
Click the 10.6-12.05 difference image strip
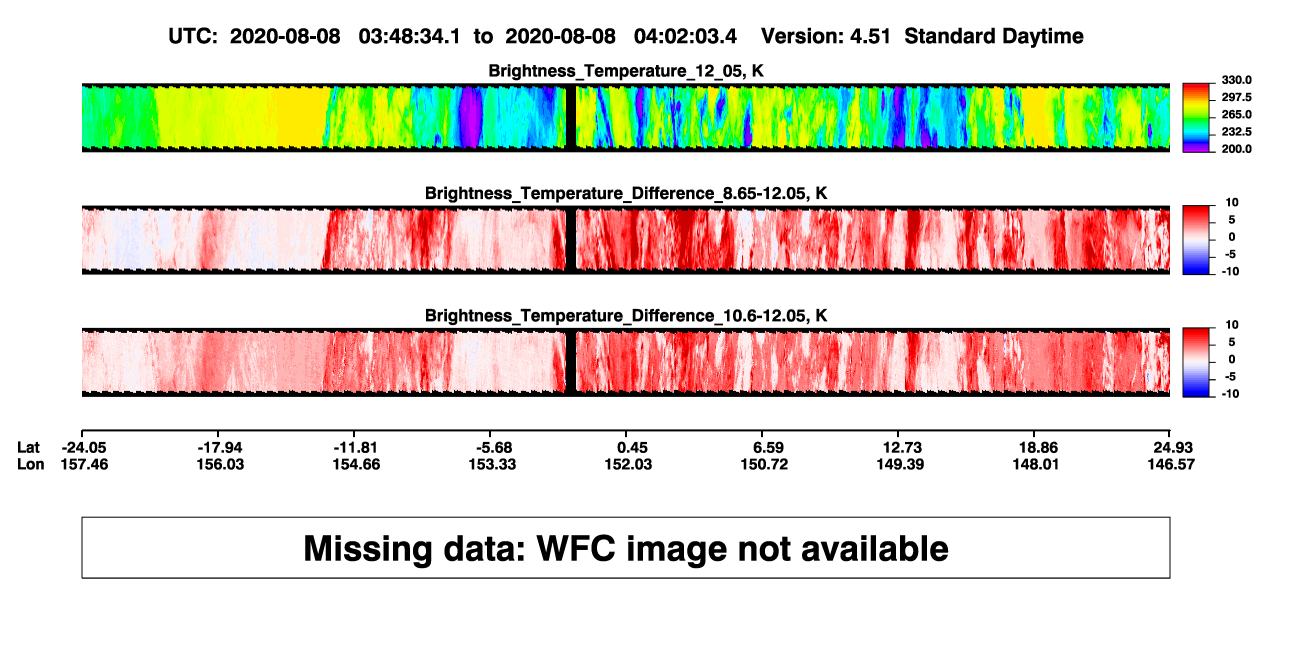coord(626,361)
